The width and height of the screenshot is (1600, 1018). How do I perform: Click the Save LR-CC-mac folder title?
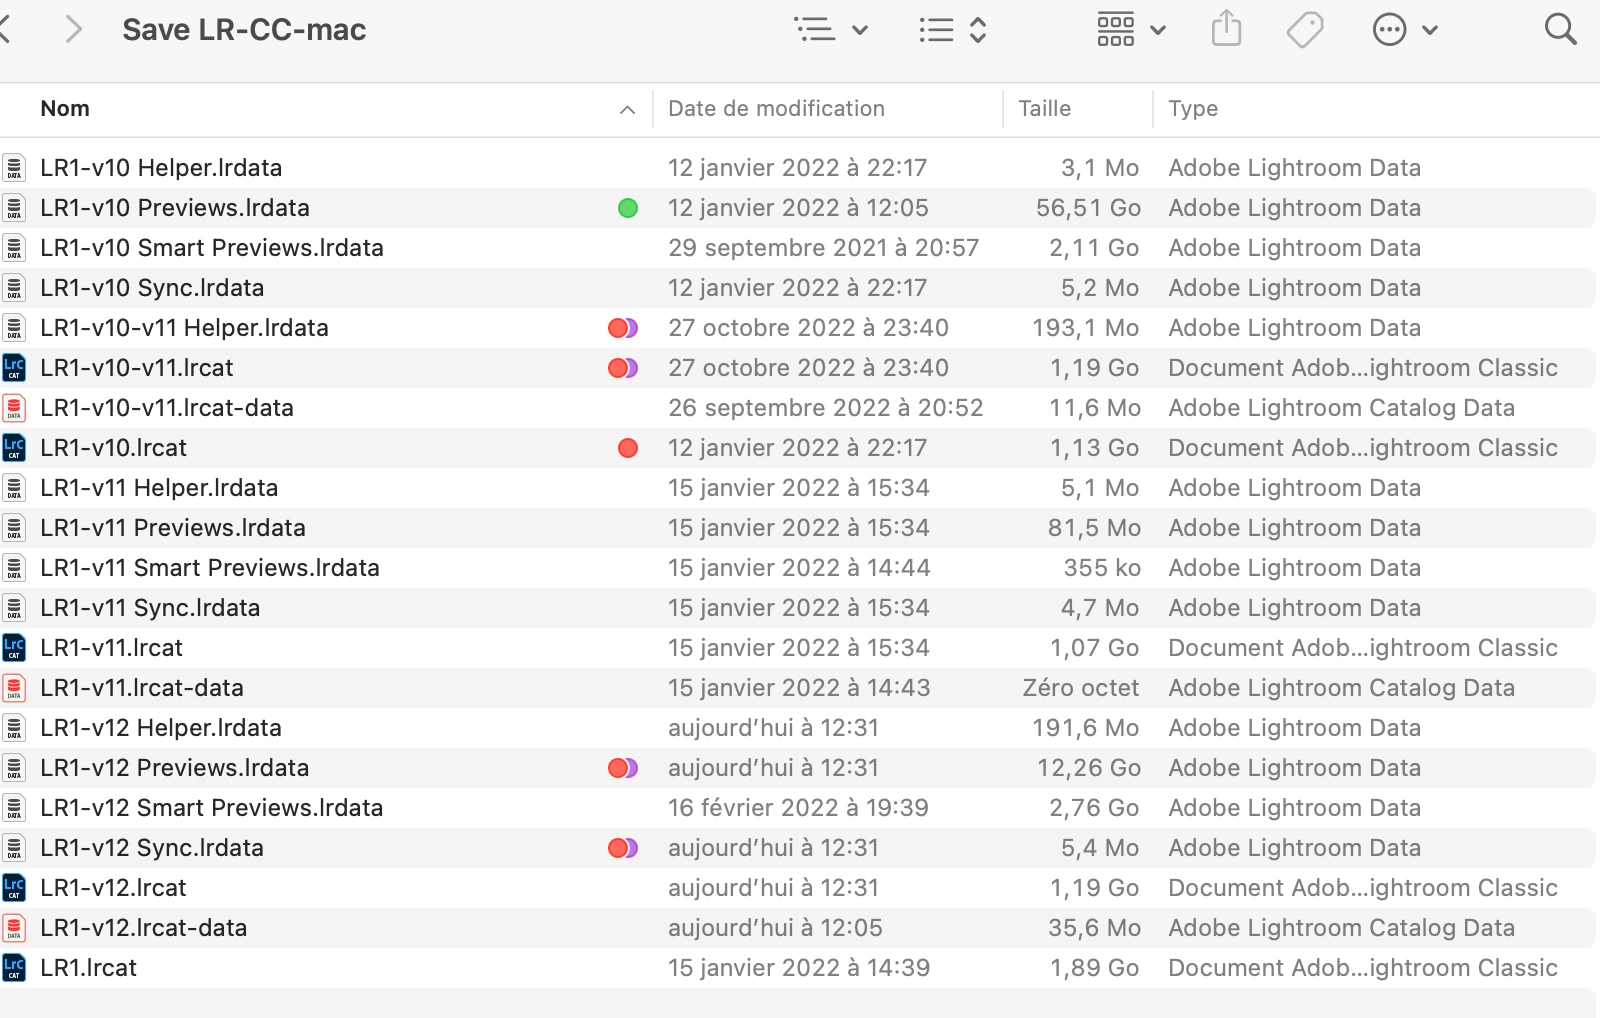click(x=244, y=30)
